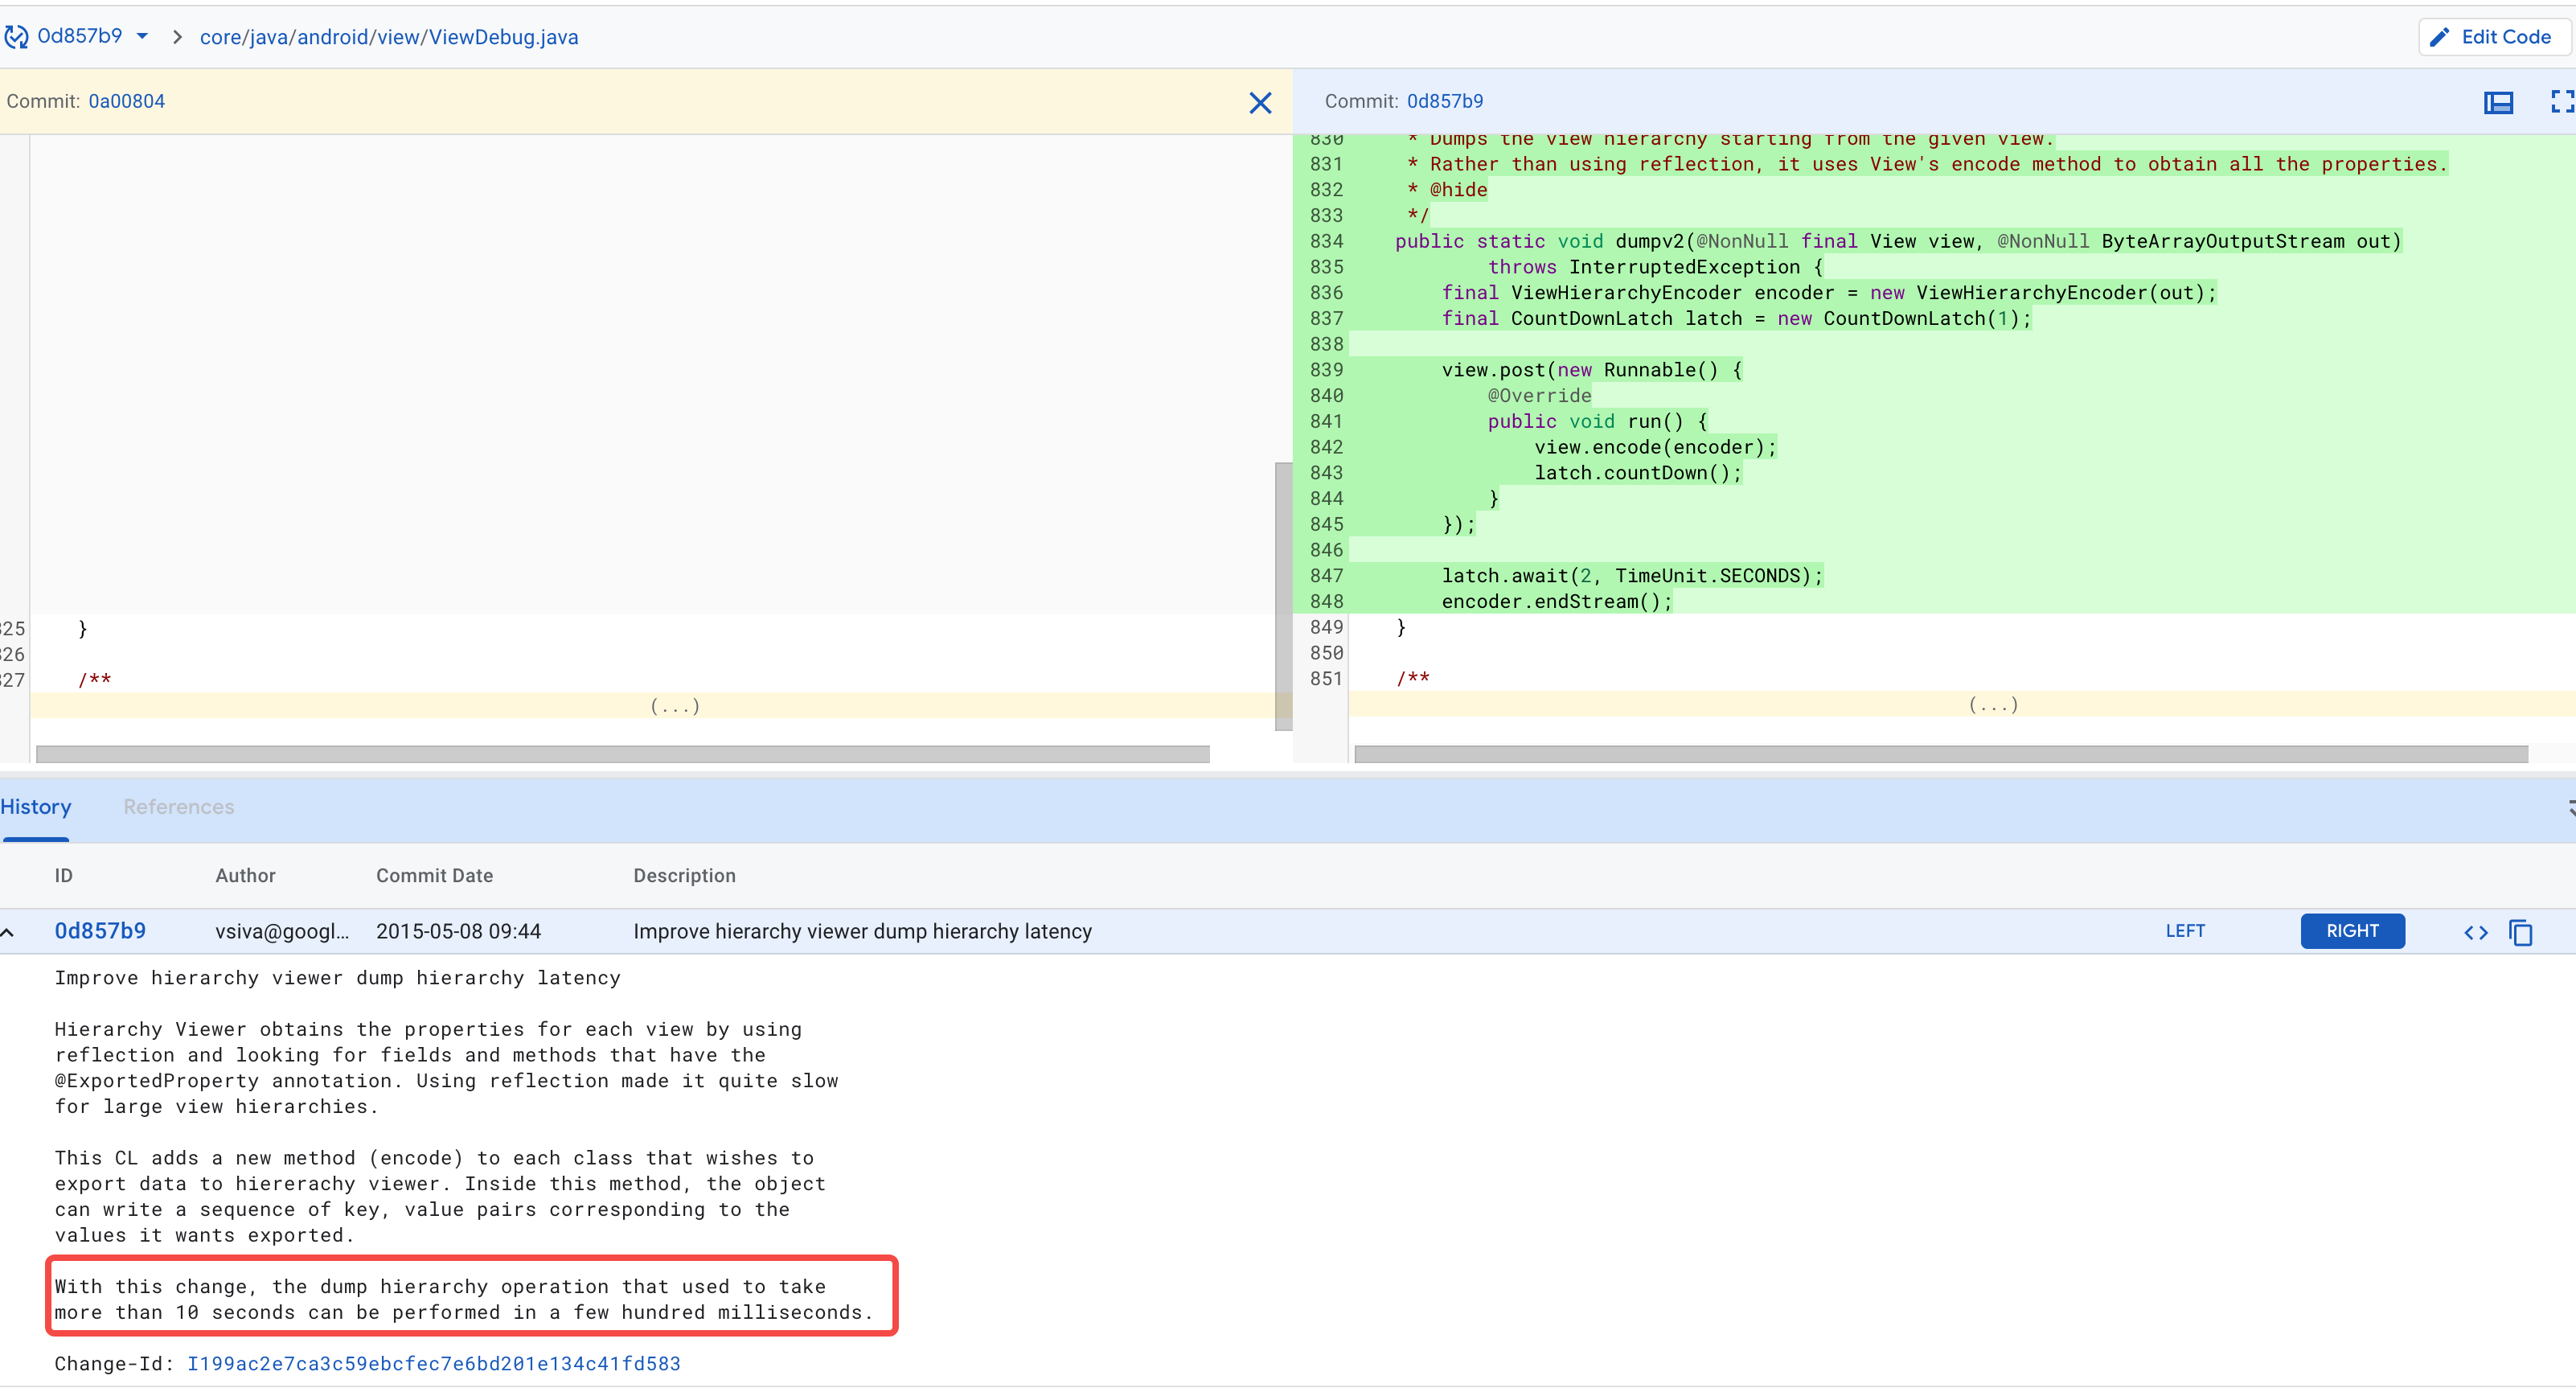Copy the commit ID using the copy icon
Image resolution: width=2576 pixels, height=1388 pixels.
coord(2520,933)
